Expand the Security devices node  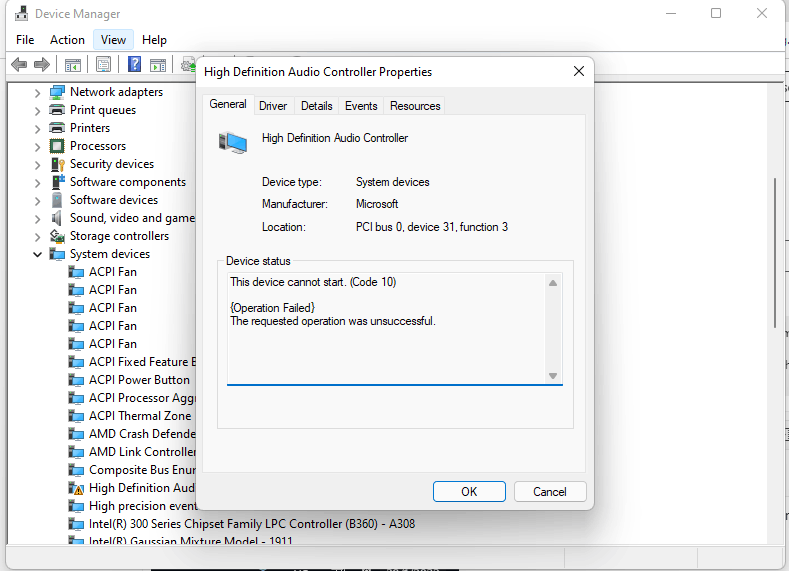click(x=37, y=165)
